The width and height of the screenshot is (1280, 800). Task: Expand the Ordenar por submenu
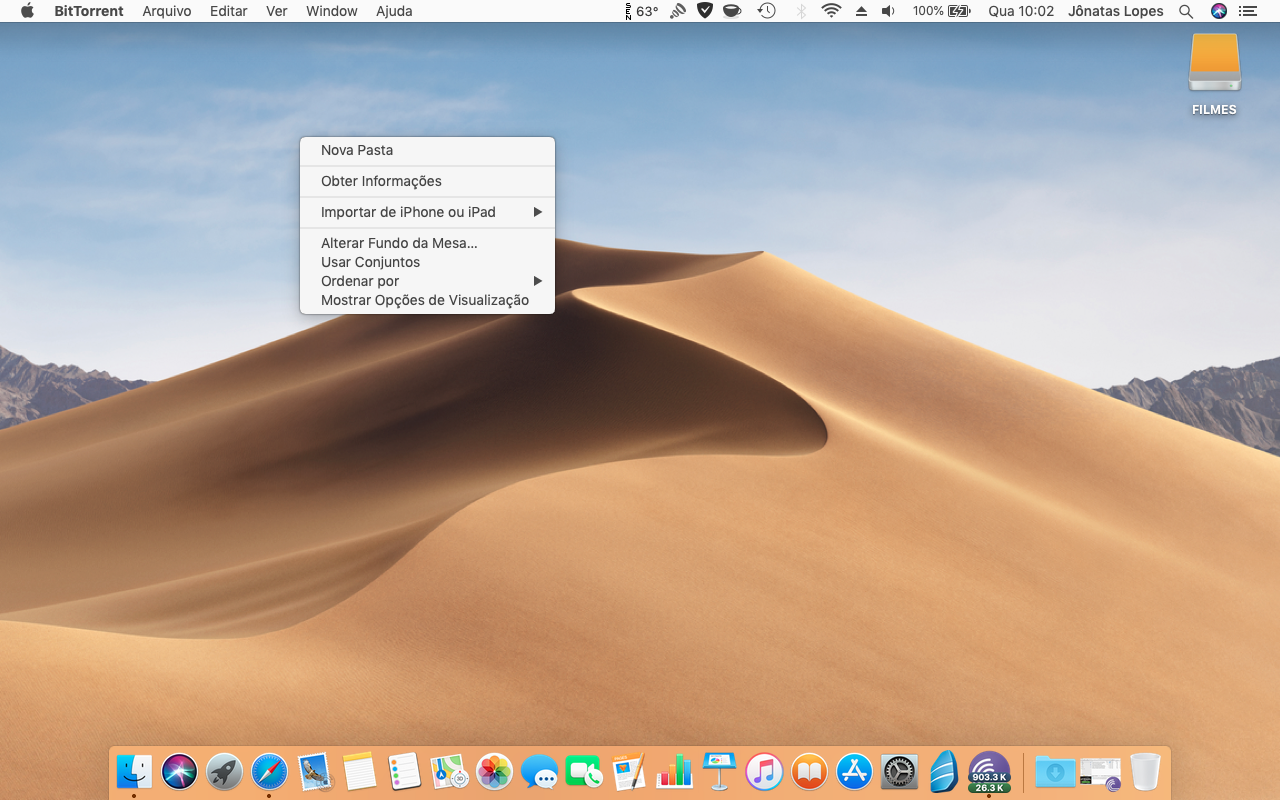tap(427, 281)
